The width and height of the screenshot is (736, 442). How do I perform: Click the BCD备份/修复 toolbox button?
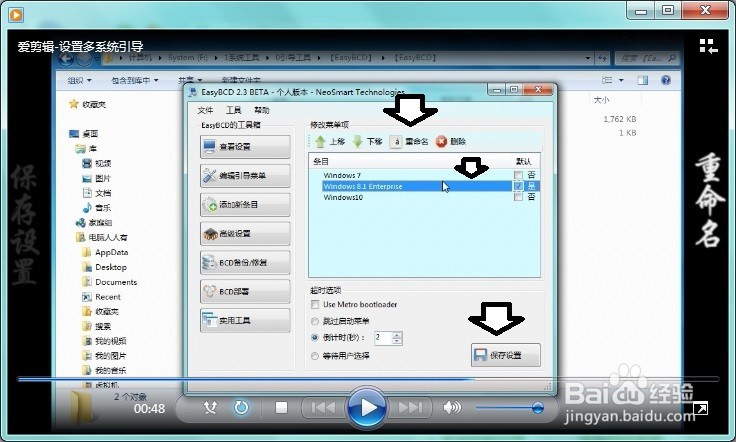click(x=245, y=263)
